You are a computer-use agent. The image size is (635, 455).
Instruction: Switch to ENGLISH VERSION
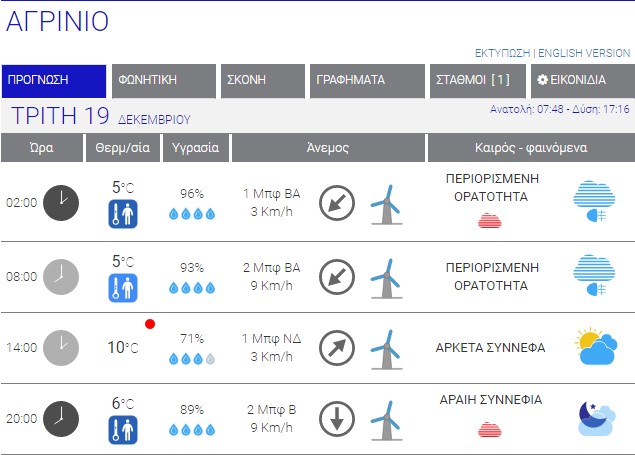coord(586,53)
